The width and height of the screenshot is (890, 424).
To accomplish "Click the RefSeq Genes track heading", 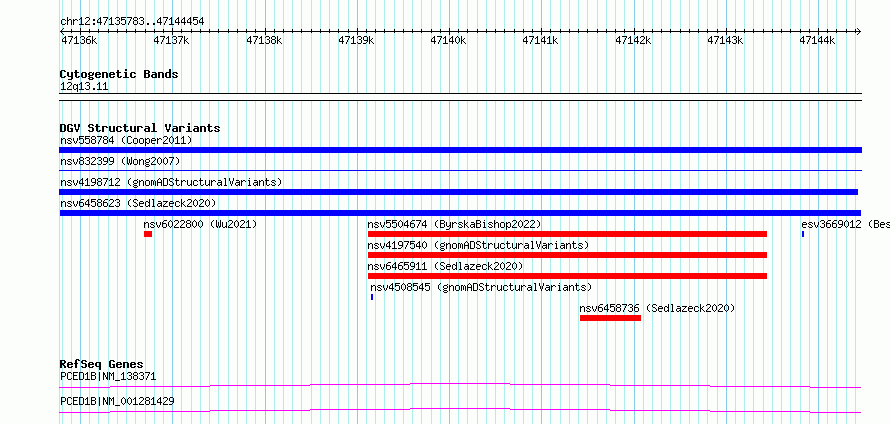I will [102, 364].
